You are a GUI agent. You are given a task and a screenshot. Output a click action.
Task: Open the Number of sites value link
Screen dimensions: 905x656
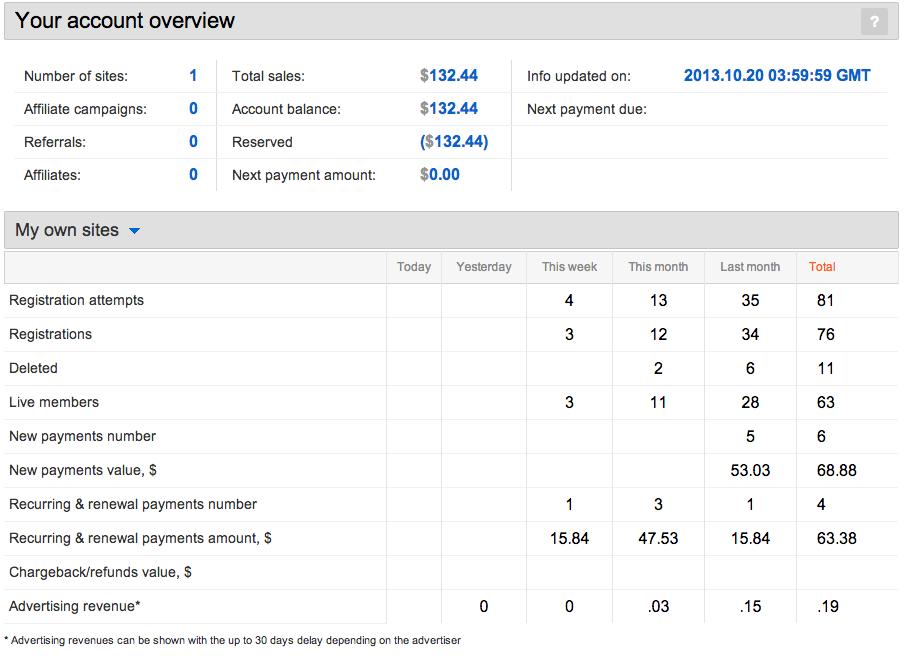tap(193, 76)
